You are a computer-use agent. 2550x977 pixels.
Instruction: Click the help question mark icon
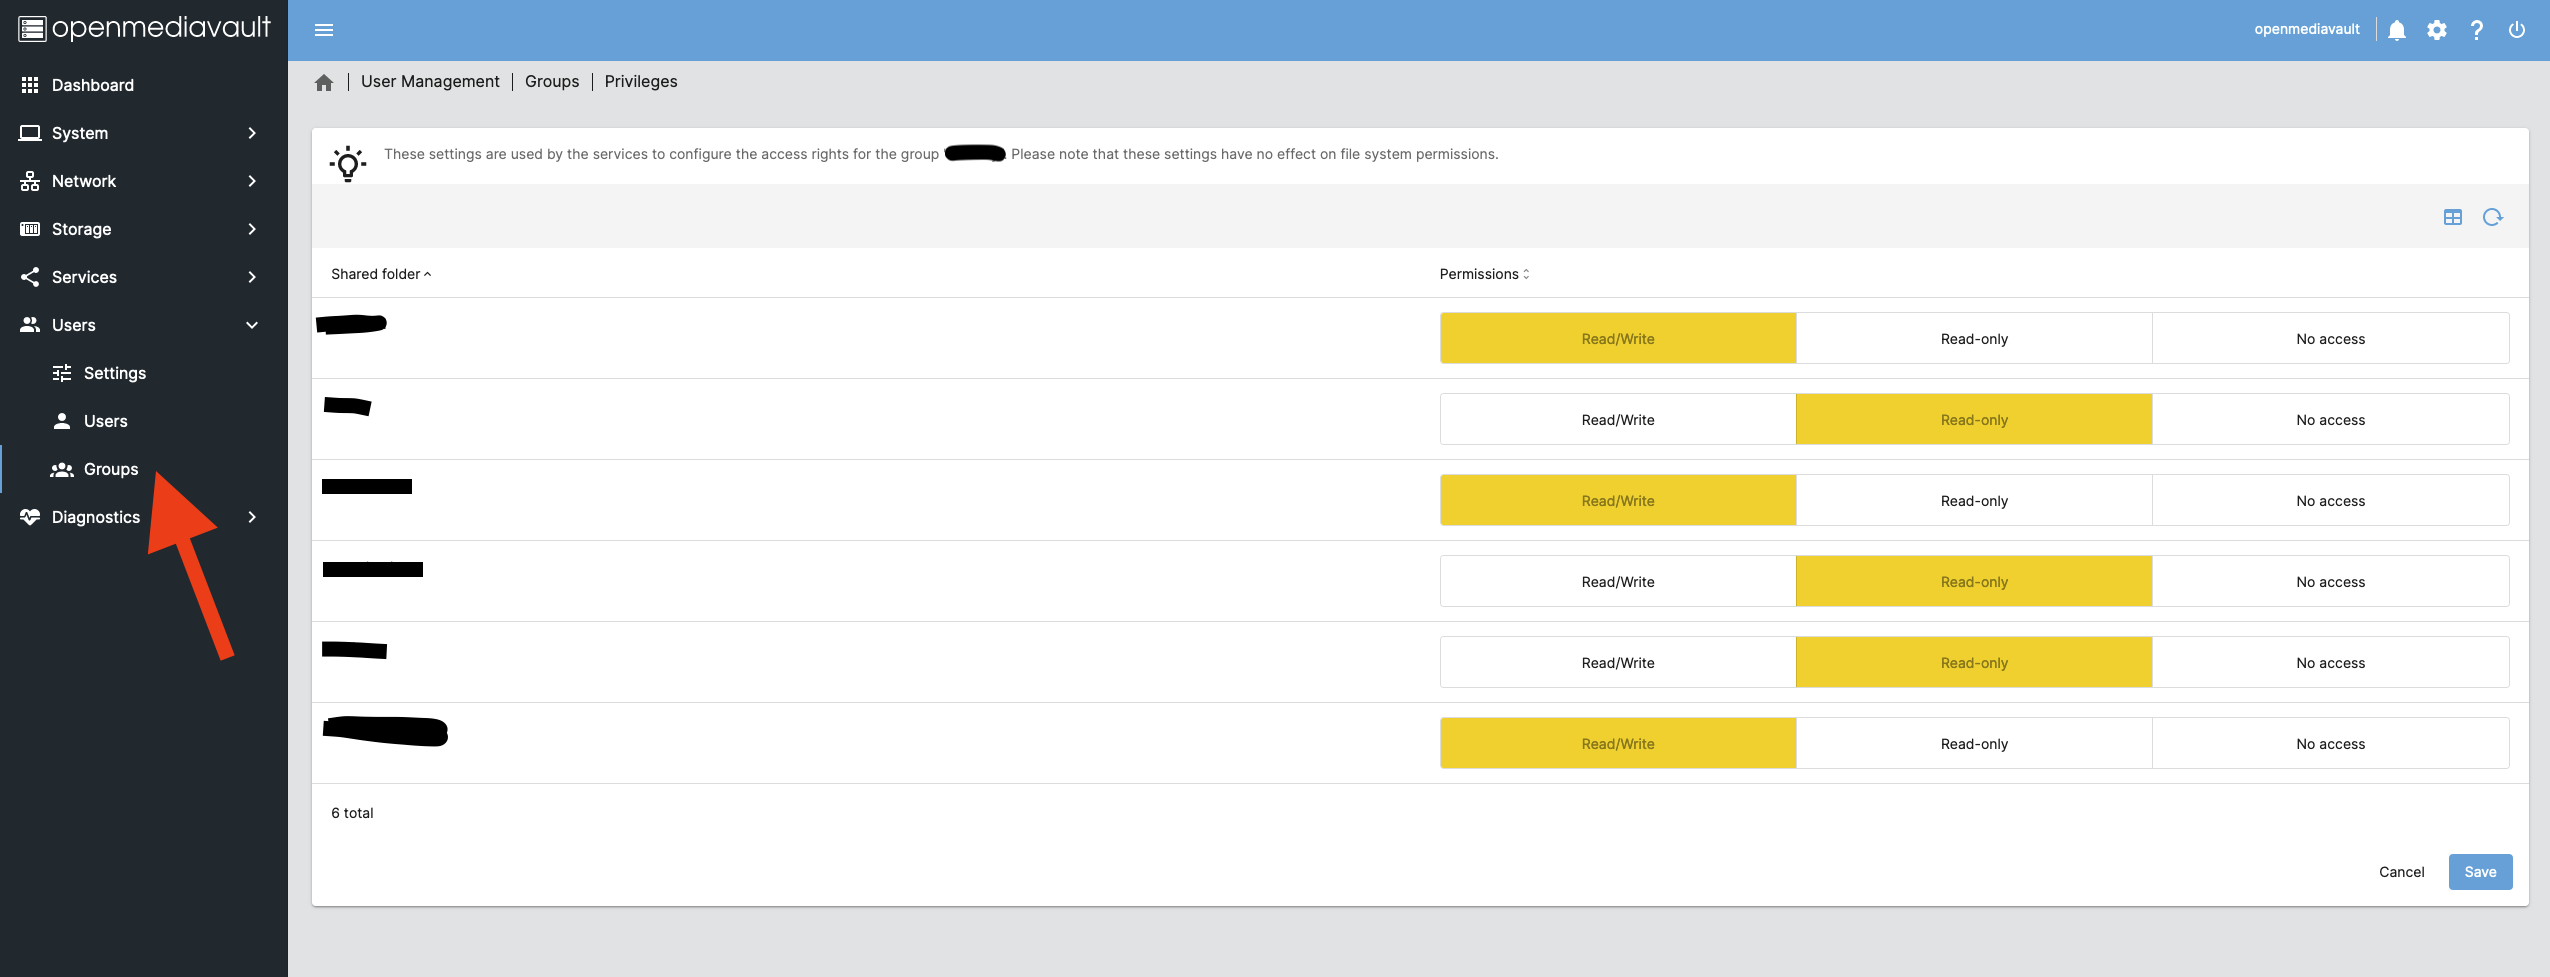(2477, 30)
